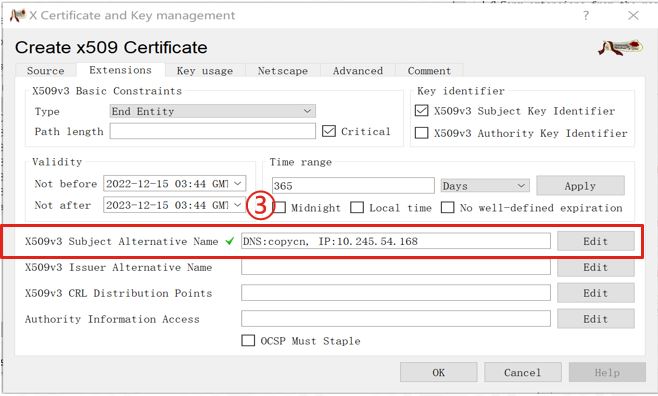The height and width of the screenshot is (396, 658).
Task: Click the XCA scroll logo at top right
Action: pos(620,47)
